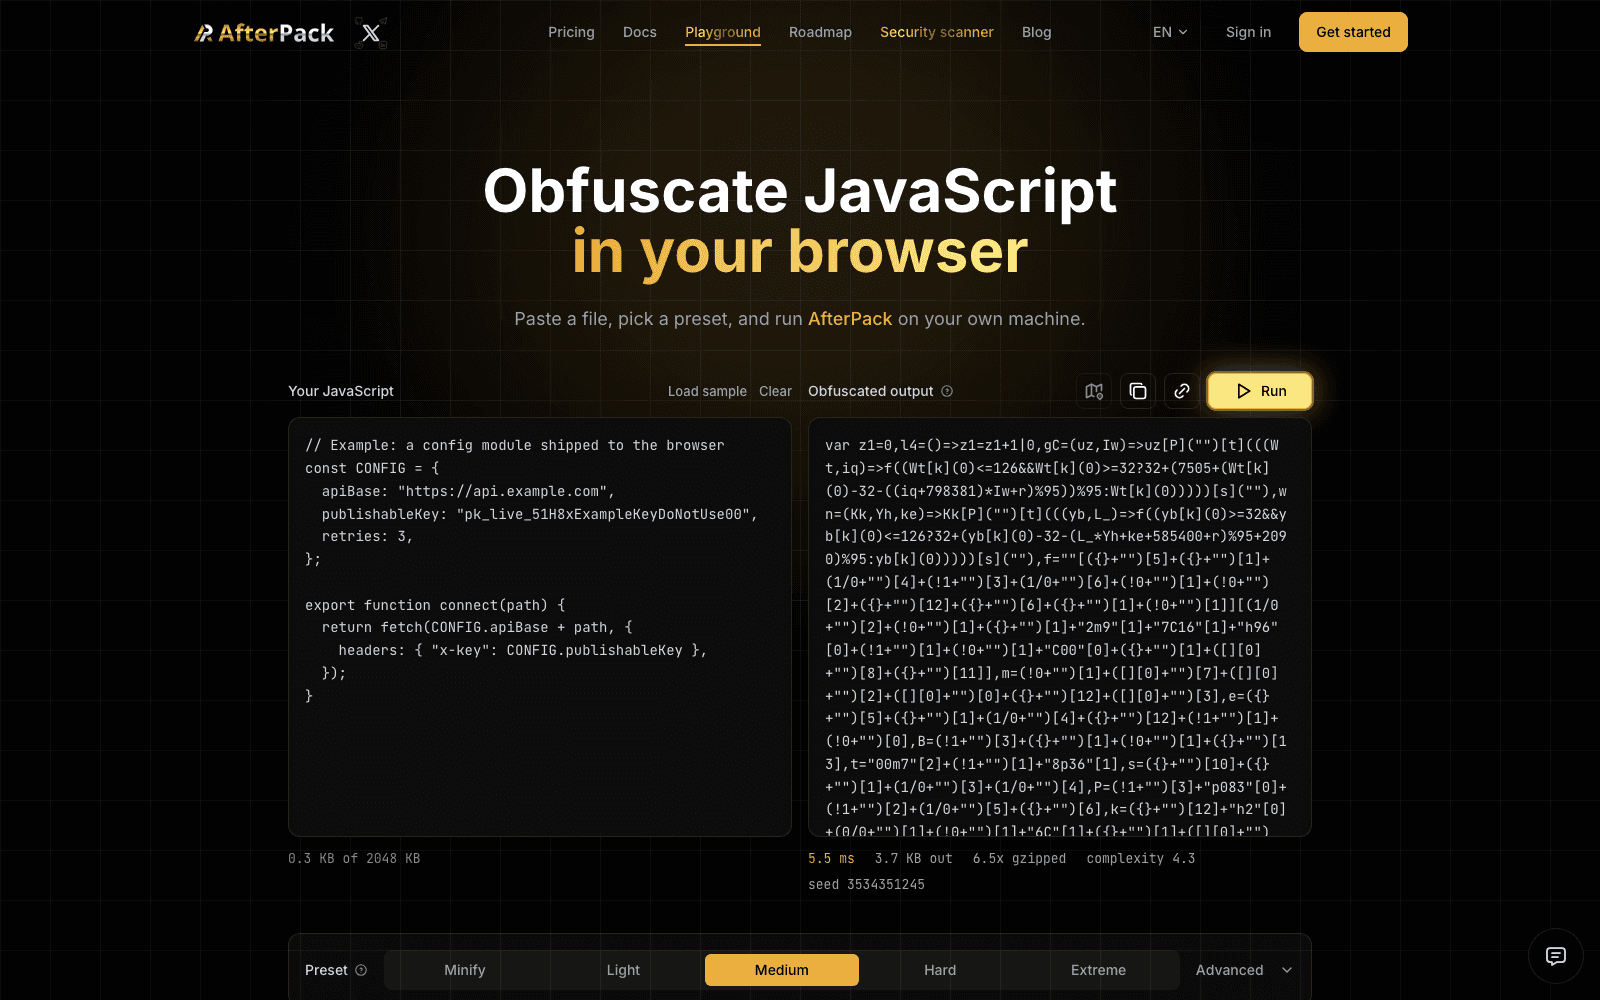Copy obfuscated output with copy icon
Viewport: 1600px width, 1000px height.
pos(1138,391)
